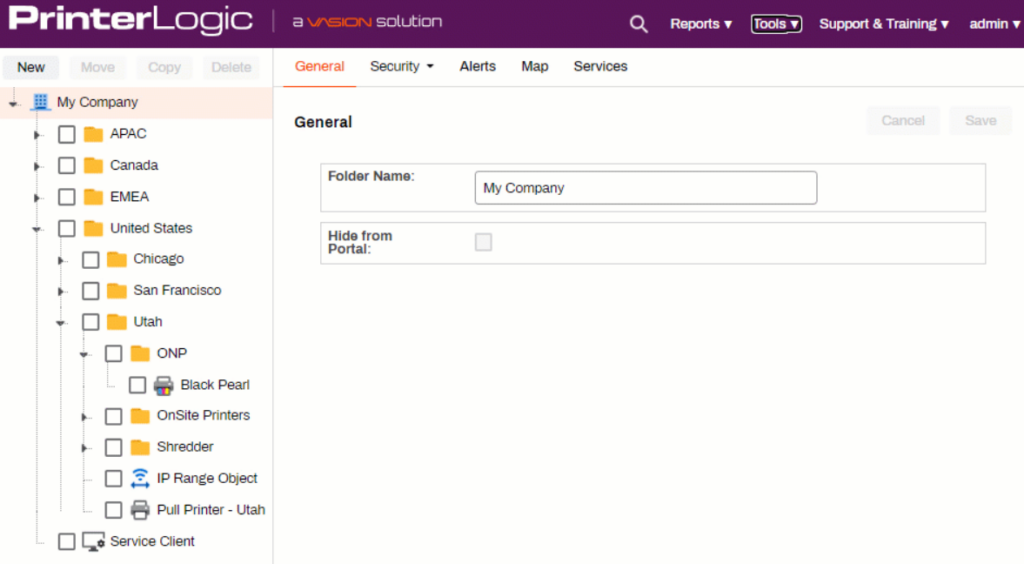1024x564 pixels.
Task: Check the Service Client checkbox
Action: click(67, 542)
